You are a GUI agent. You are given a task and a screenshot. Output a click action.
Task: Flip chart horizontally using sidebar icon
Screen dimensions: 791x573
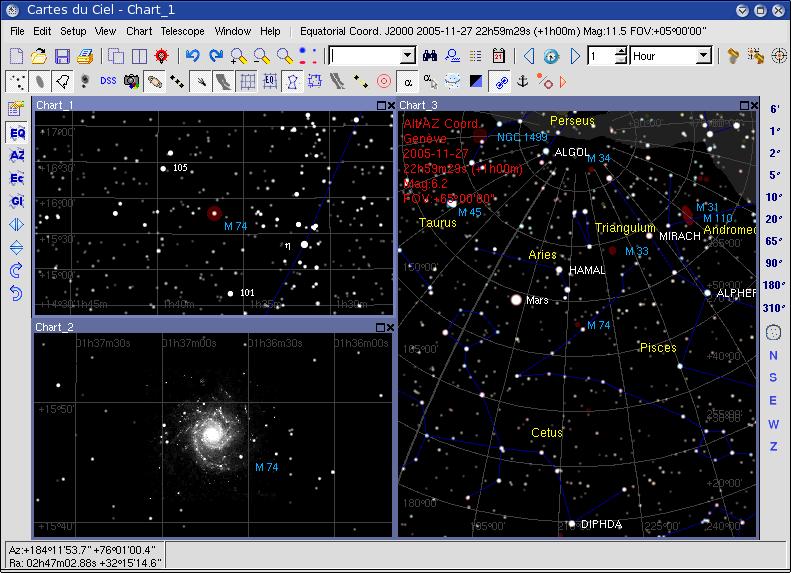pos(17,225)
